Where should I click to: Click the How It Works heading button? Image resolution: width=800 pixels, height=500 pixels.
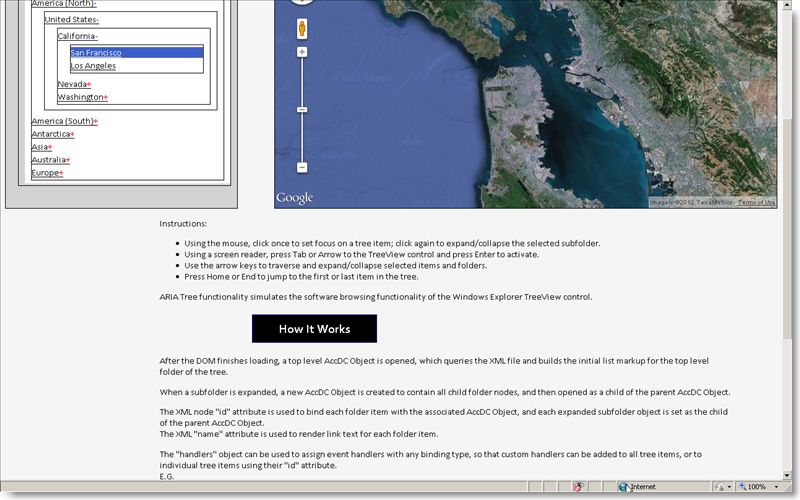(x=314, y=329)
